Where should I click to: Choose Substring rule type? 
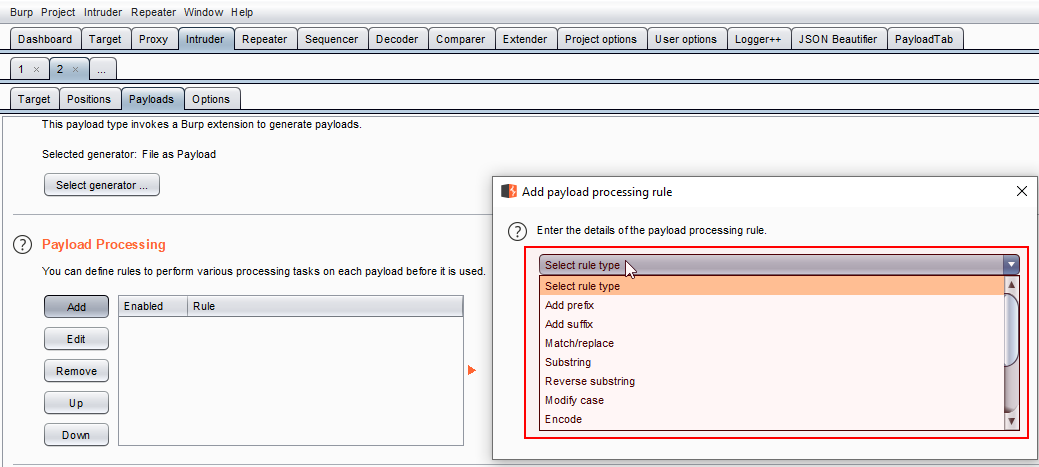(772, 362)
